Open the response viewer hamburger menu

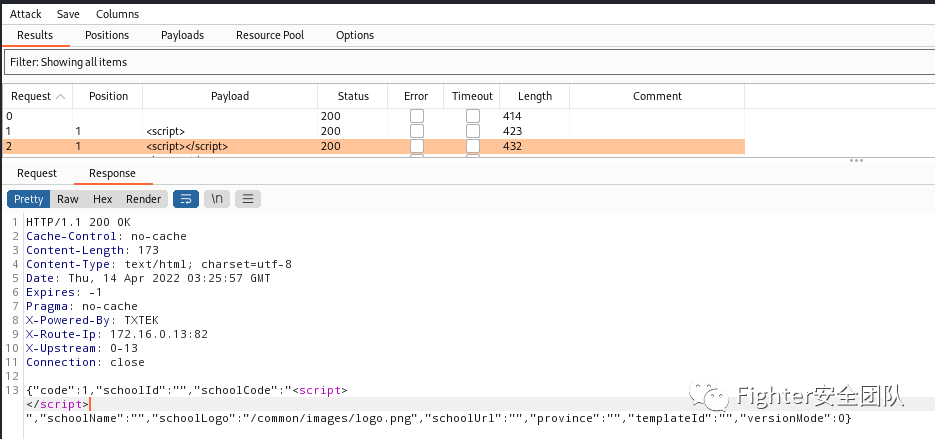[x=248, y=199]
